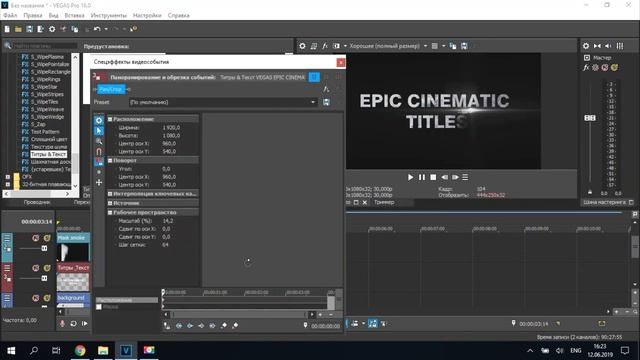Open project properties gear in the main toolbar
This screenshot has height=360, width=640.
pos(52,29)
